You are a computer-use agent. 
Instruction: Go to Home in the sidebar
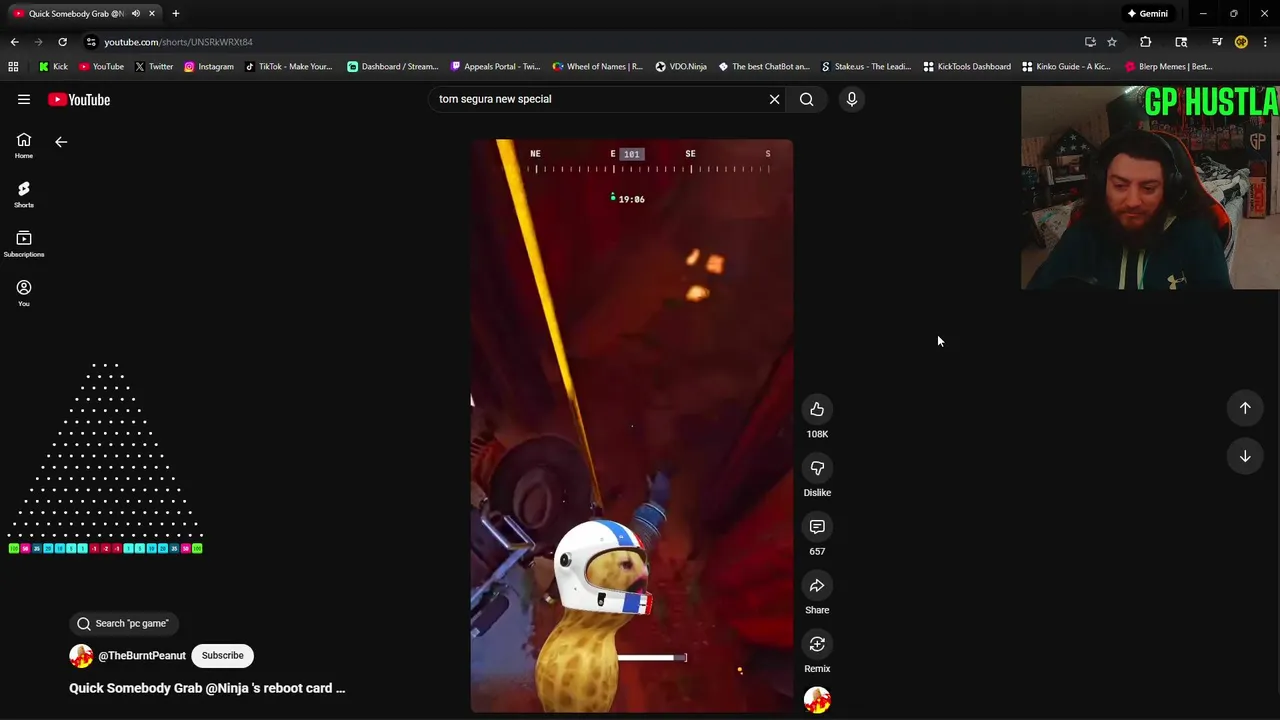(x=24, y=146)
